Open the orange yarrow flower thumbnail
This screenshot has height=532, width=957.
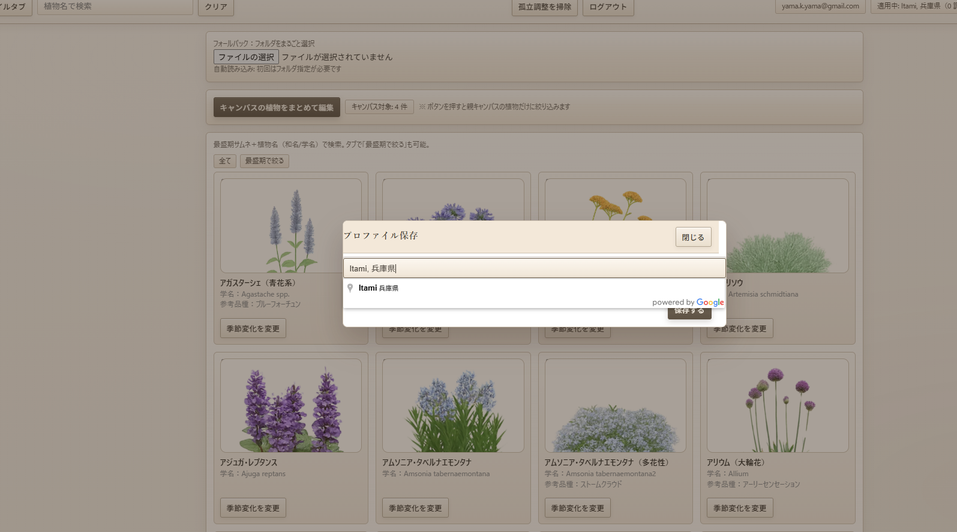coord(615,200)
